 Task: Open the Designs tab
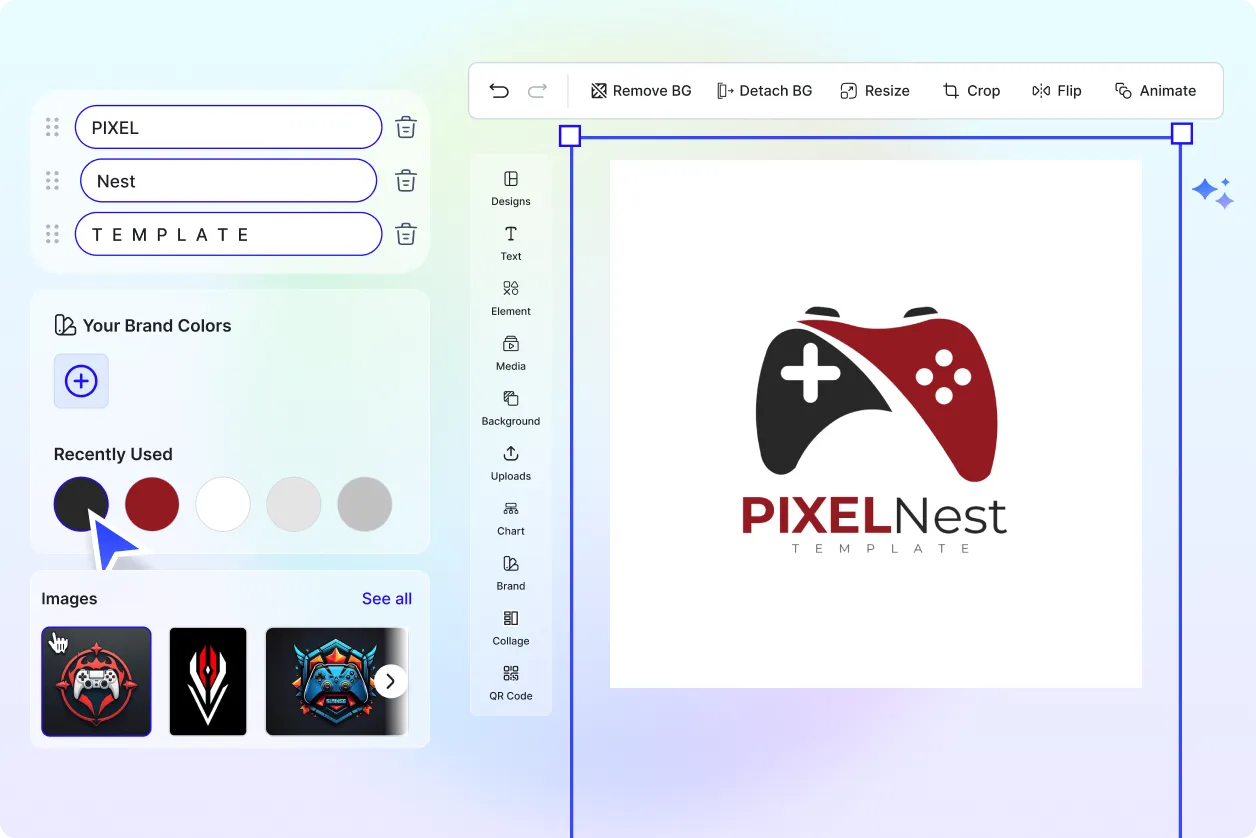click(510, 187)
